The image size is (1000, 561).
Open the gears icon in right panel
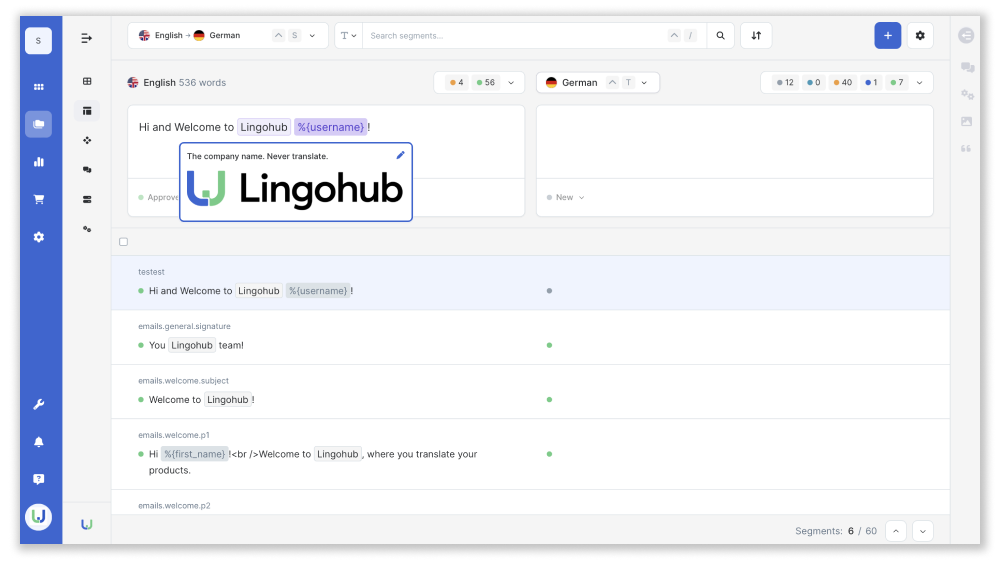(x=967, y=94)
